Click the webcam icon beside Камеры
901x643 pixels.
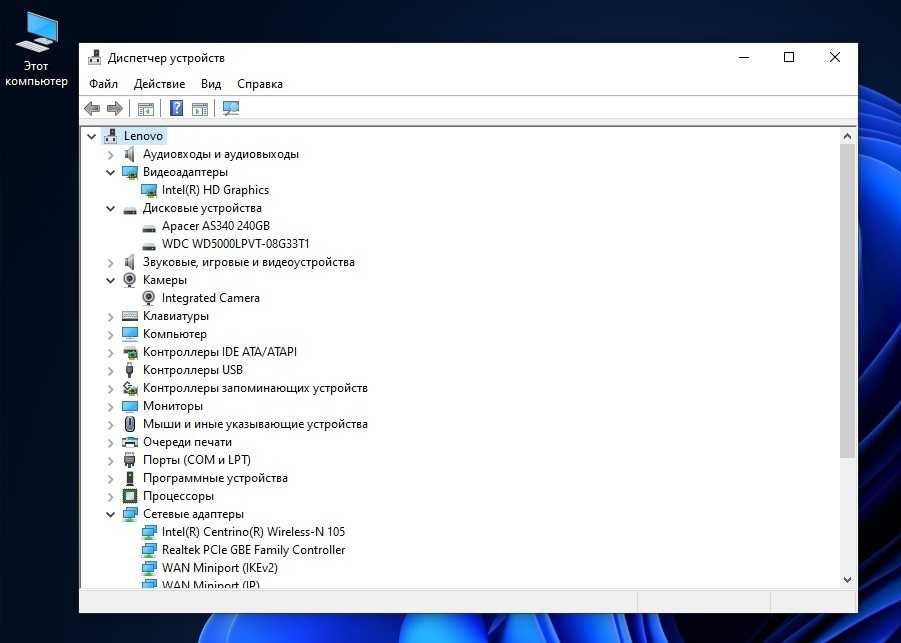(130, 280)
